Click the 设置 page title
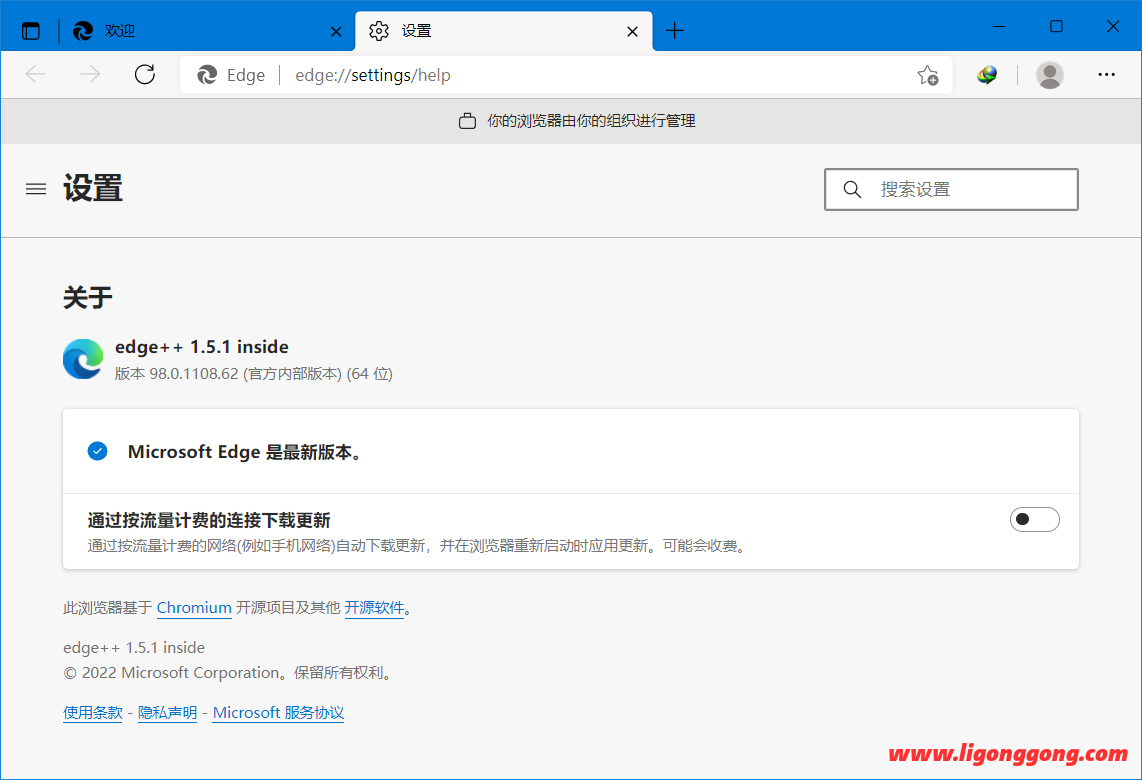This screenshot has height=780, width=1142. [92, 189]
